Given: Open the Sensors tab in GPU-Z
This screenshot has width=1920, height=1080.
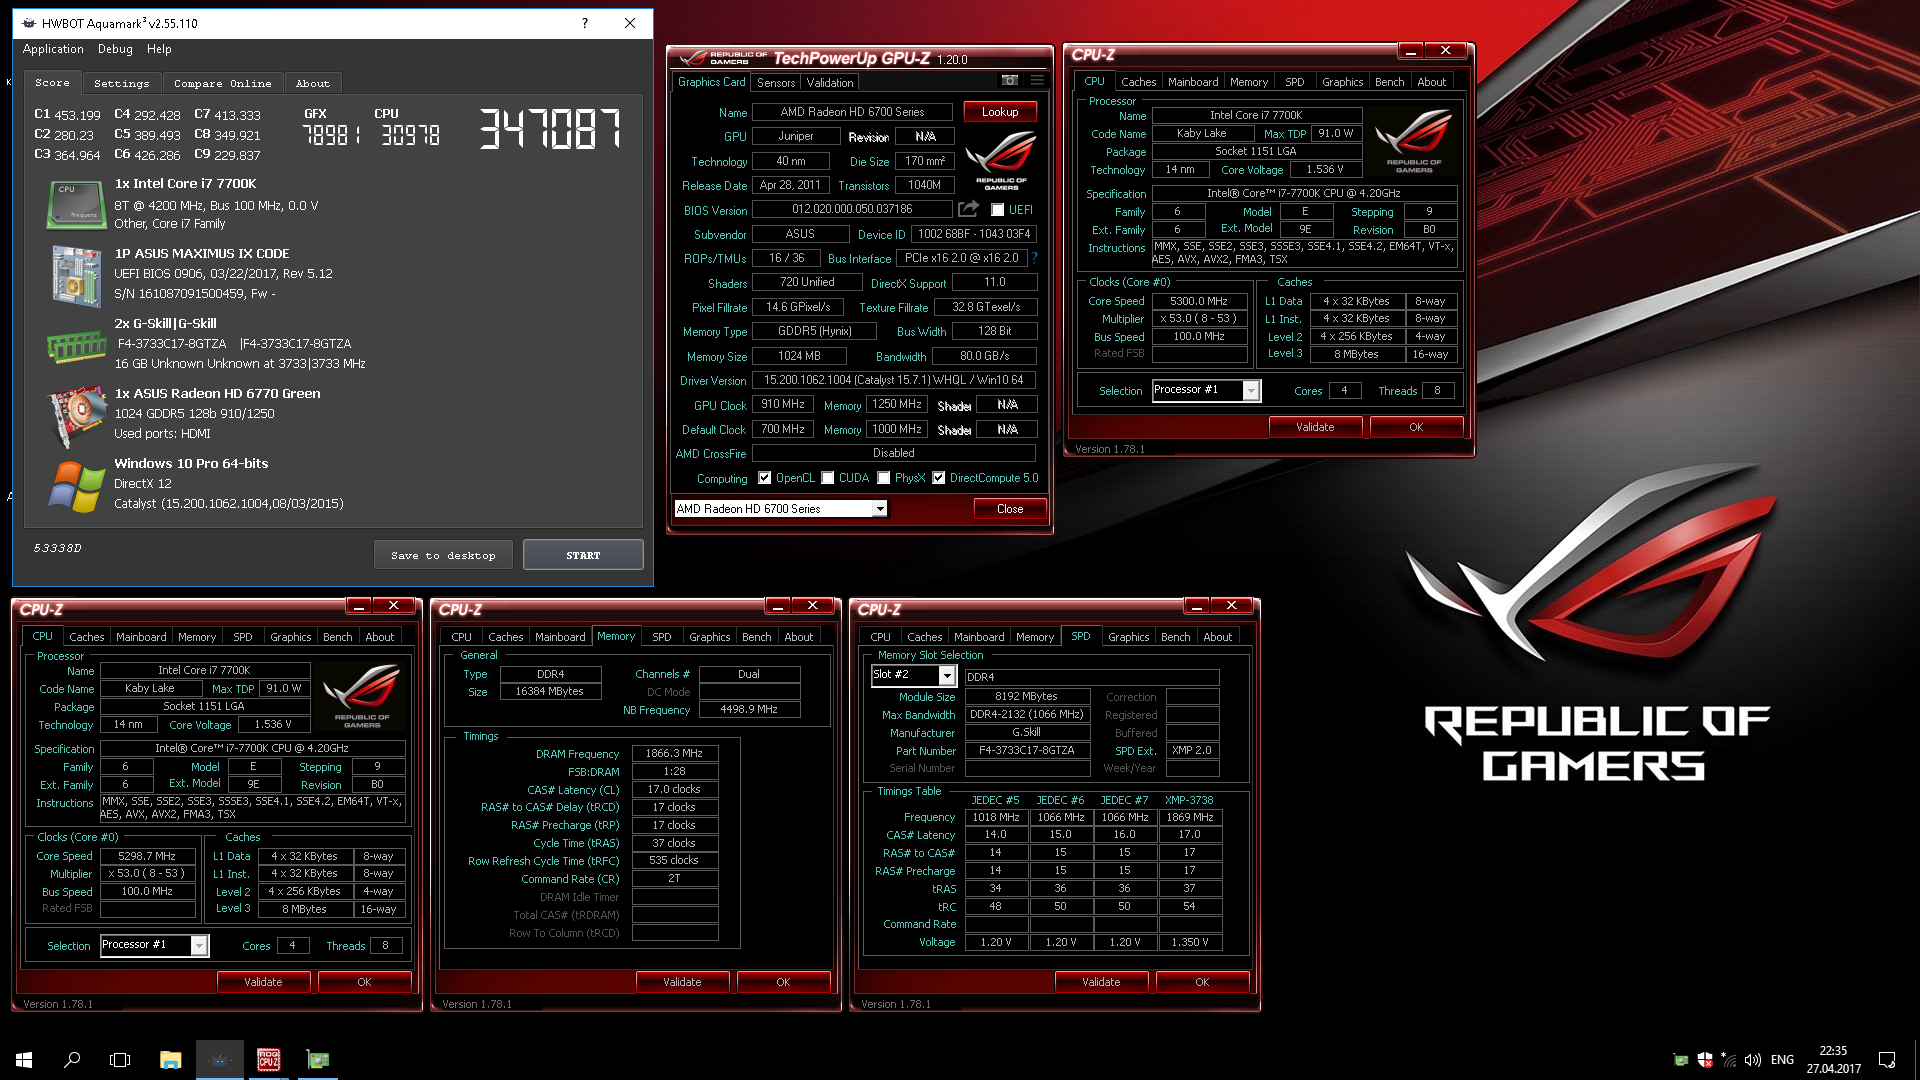Looking at the screenshot, I should (776, 83).
